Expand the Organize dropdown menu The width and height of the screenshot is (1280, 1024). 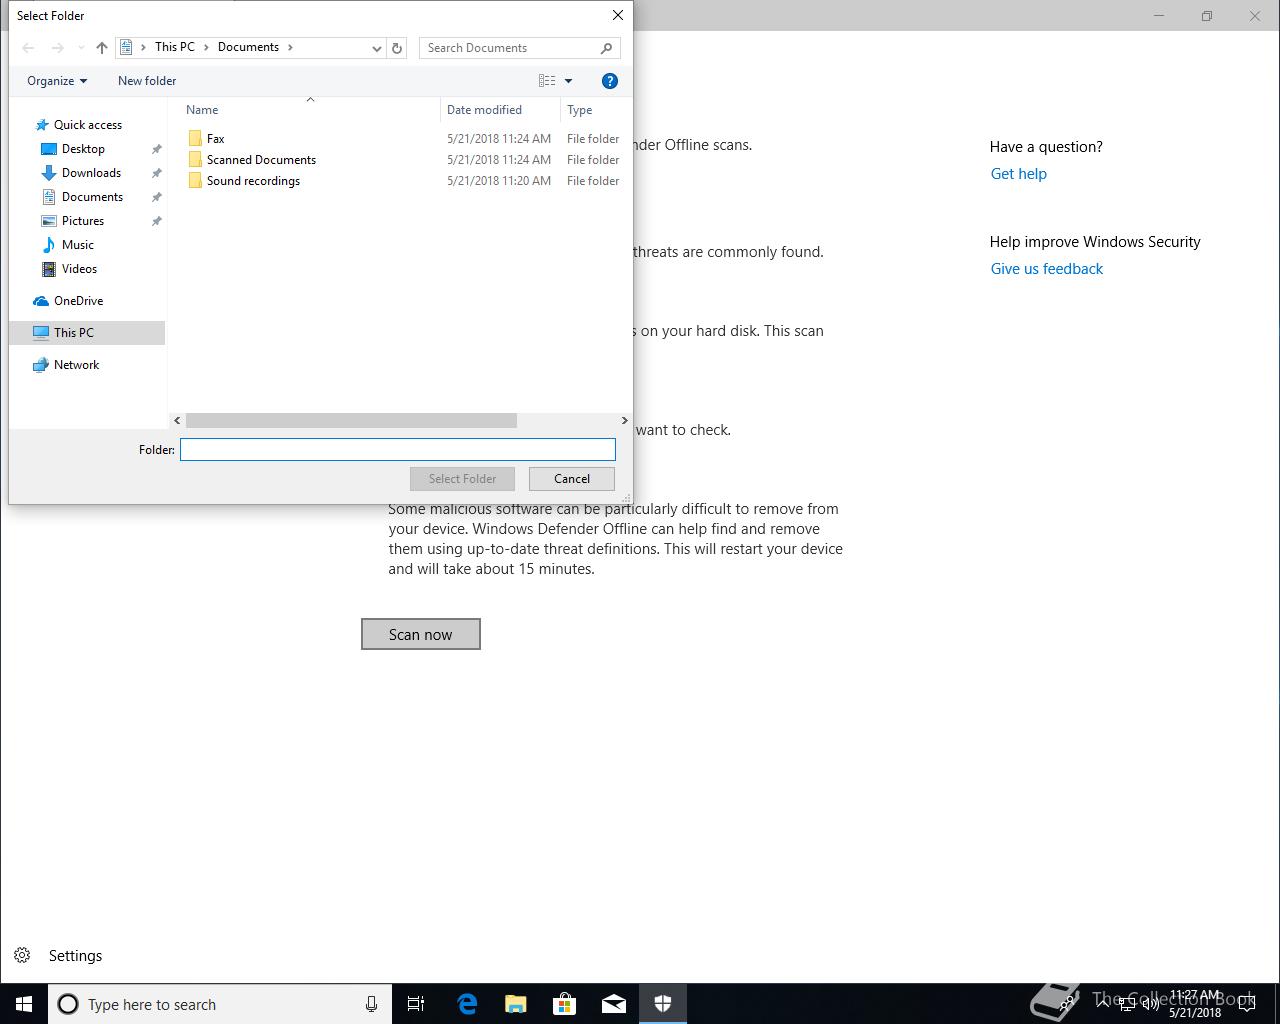[x=57, y=81]
